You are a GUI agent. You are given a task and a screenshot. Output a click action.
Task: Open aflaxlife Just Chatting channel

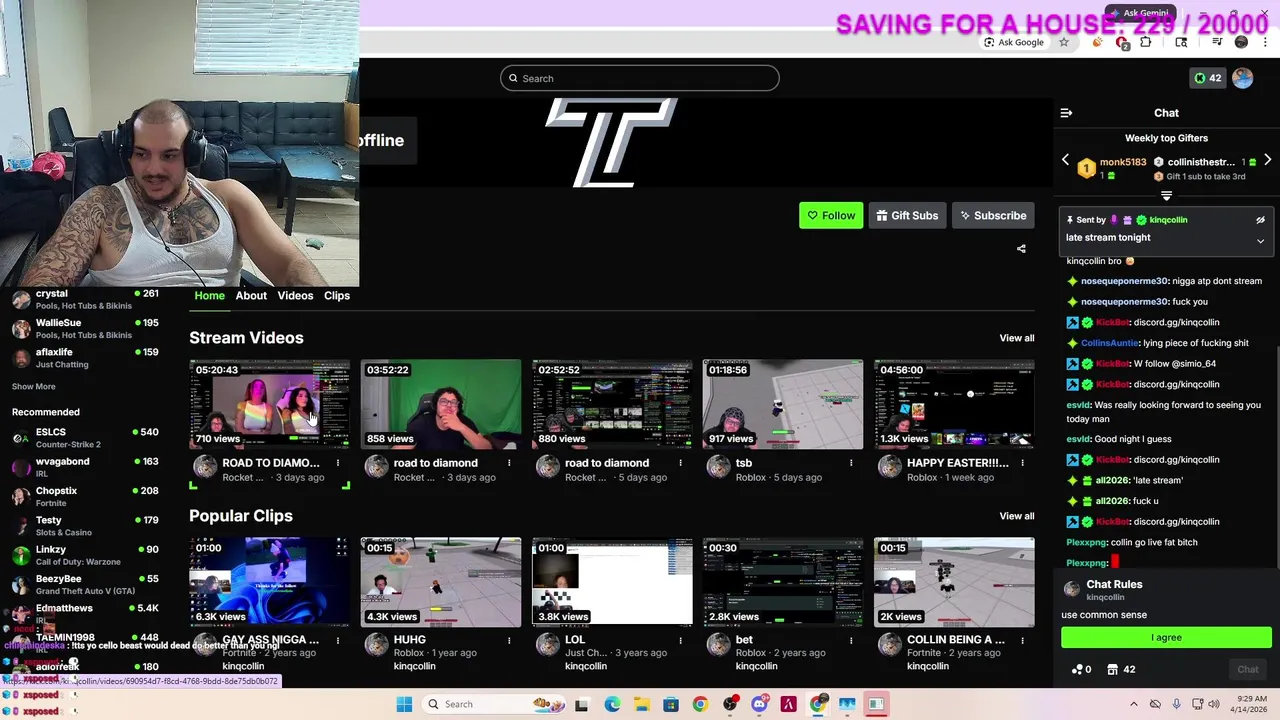coord(85,358)
